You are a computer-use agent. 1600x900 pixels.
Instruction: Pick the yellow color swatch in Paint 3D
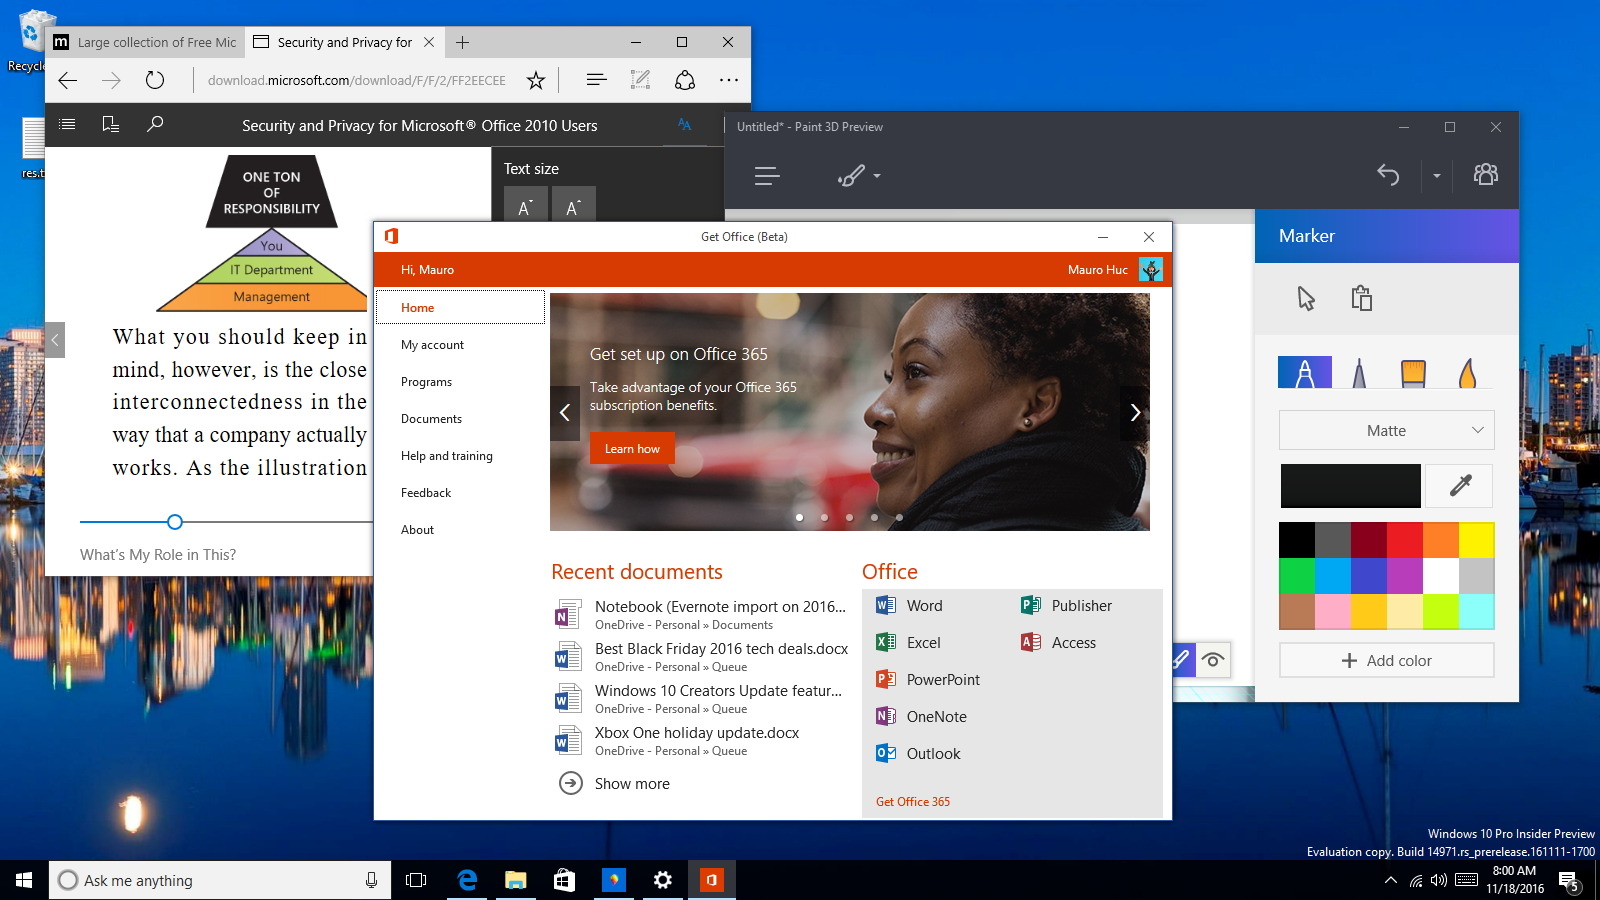[1477, 540]
